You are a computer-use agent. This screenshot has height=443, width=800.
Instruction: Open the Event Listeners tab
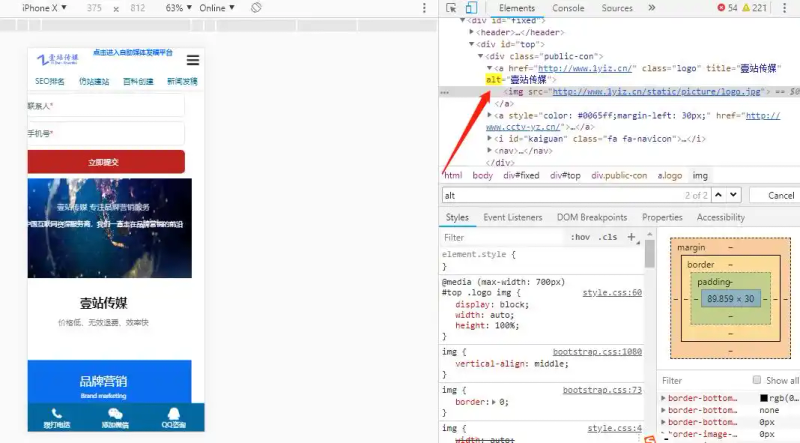[x=512, y=217]
